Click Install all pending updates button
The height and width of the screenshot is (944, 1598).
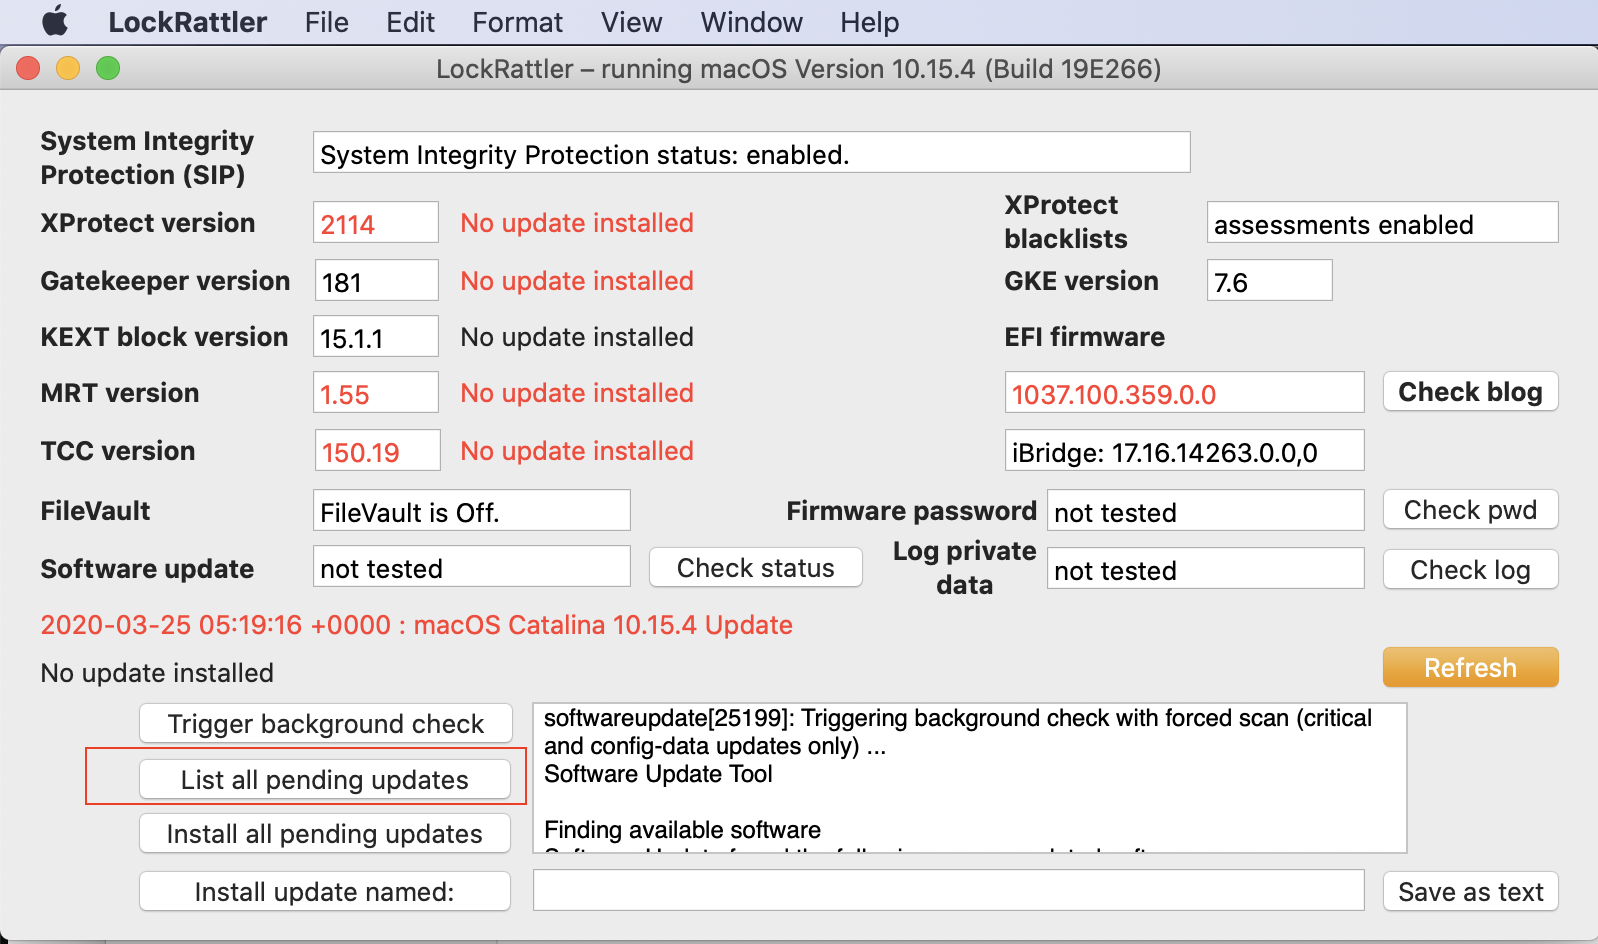[325, 833]
